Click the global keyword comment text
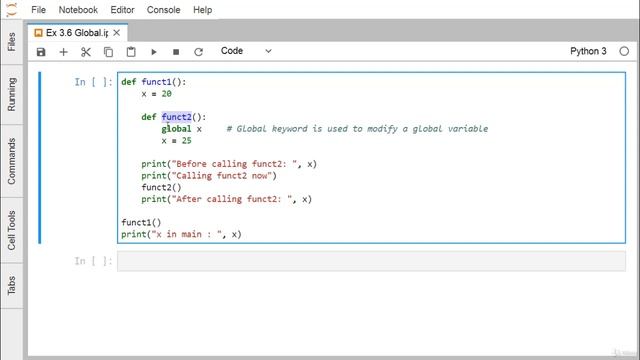640x360 pixels. 357,129
